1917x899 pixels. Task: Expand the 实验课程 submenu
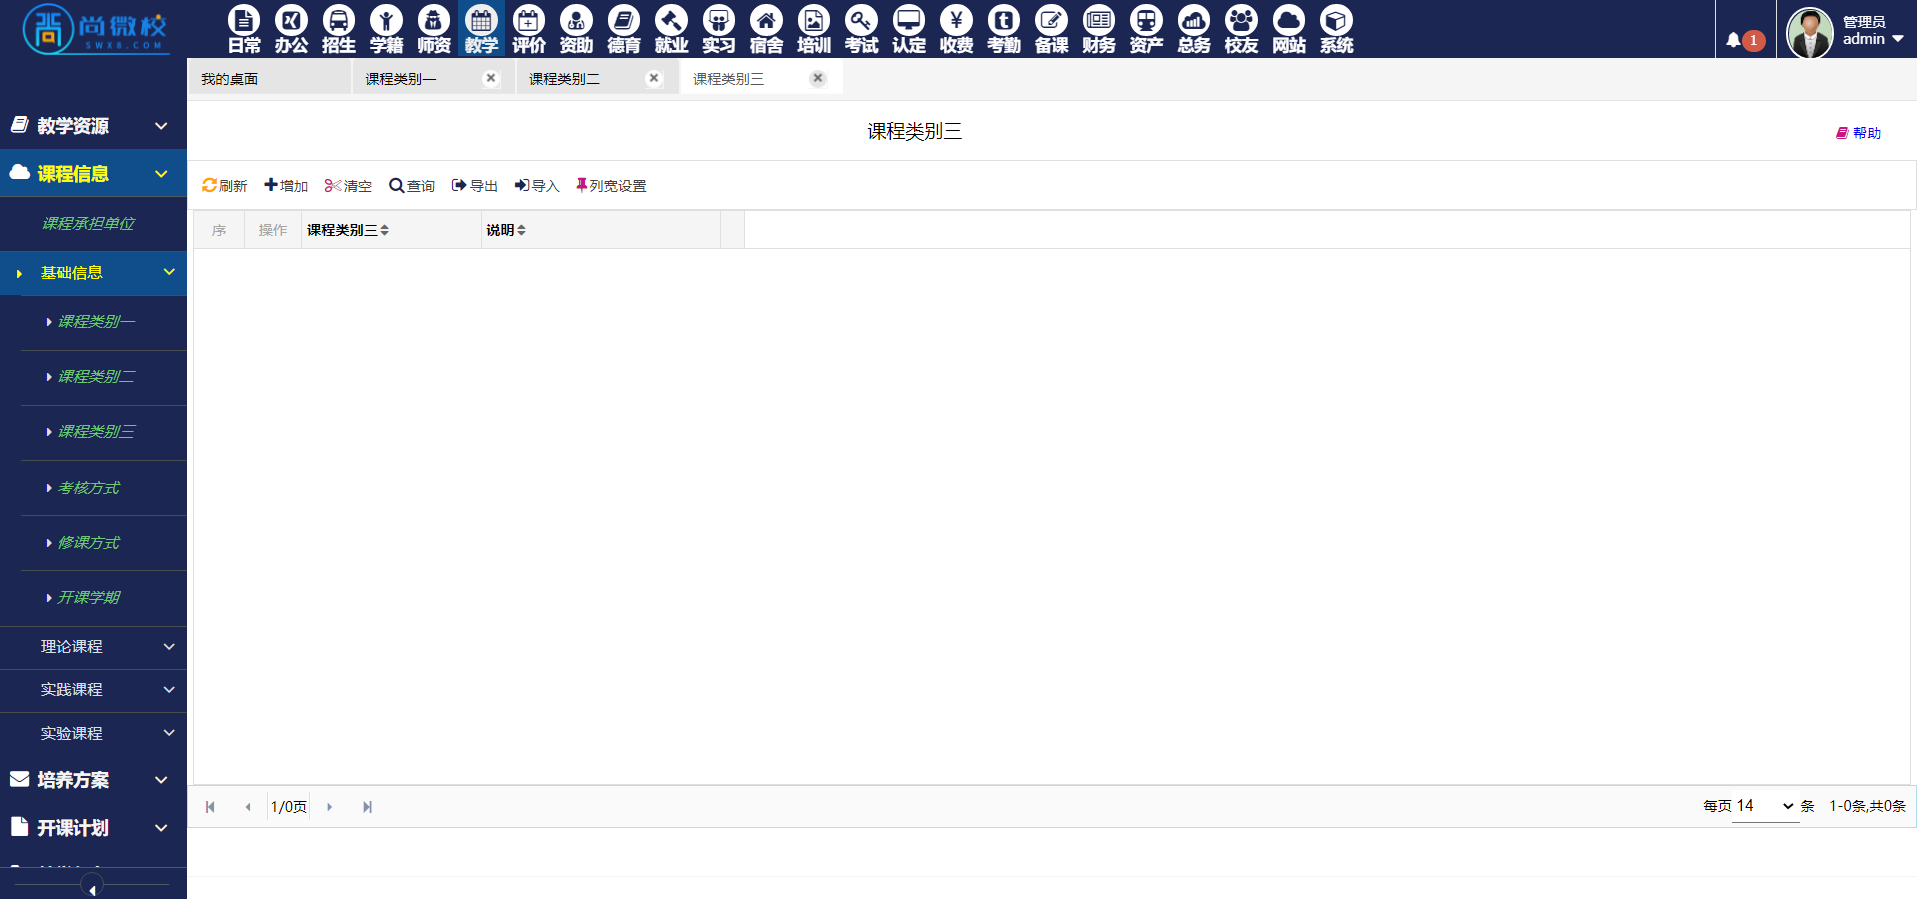click(93, 734)
